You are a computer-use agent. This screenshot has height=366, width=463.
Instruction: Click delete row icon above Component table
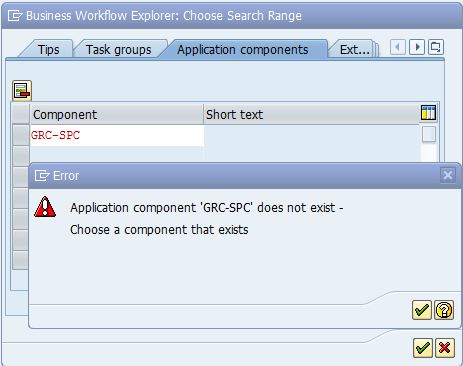(x=22, y=90)
